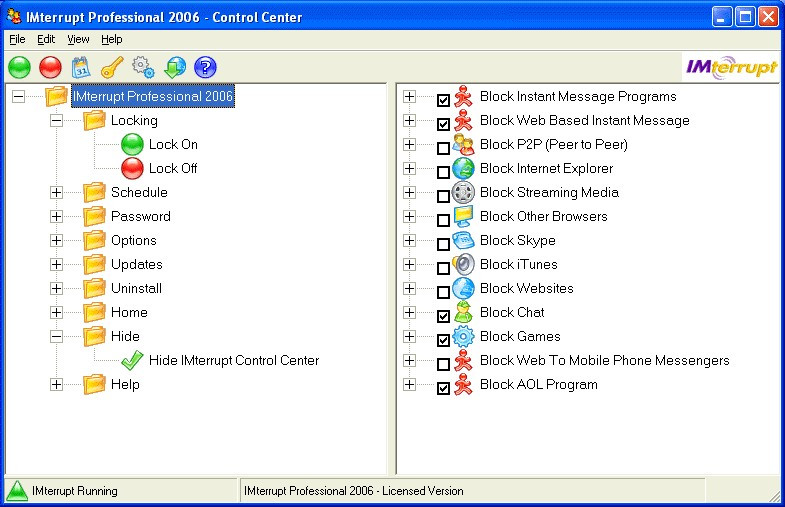This screenshot has height=507, width=785.
Task: Click the IMterrupt logo in toolbar
Action: (731, 67)
